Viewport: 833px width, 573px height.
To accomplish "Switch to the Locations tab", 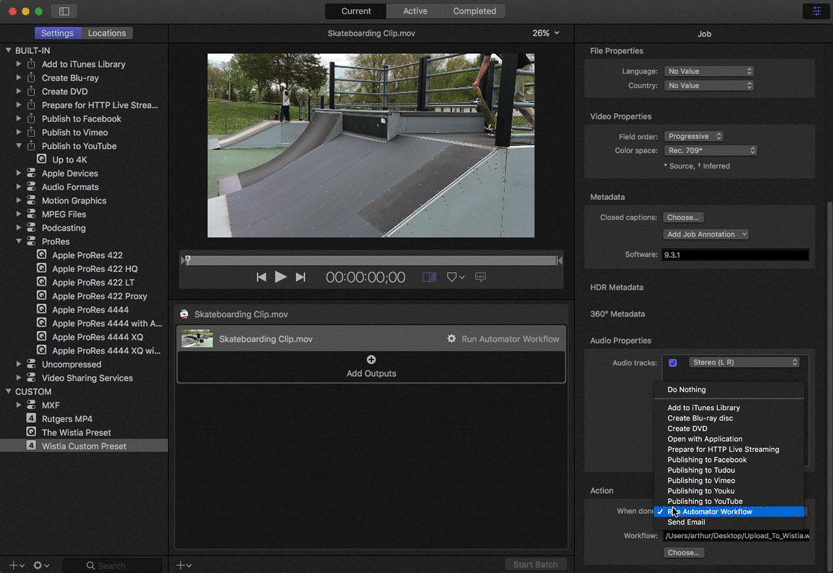I will pyautogui.click(x=107, y=33).
